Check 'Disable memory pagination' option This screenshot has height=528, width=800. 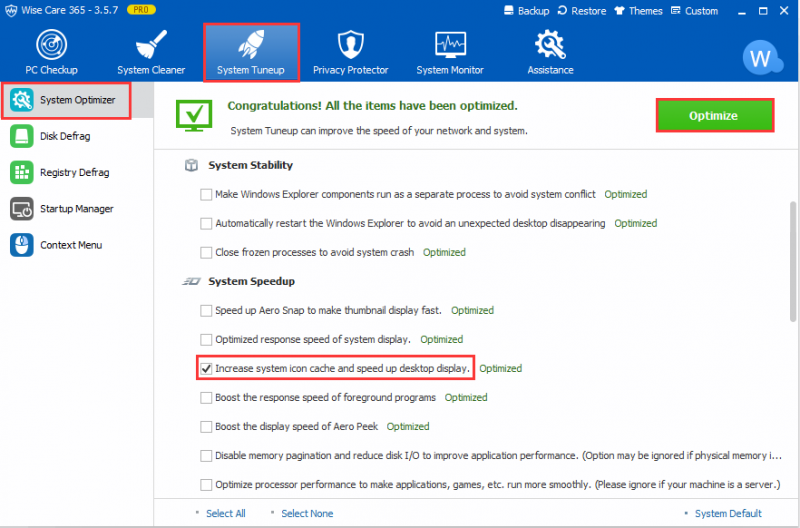(206, 456)
